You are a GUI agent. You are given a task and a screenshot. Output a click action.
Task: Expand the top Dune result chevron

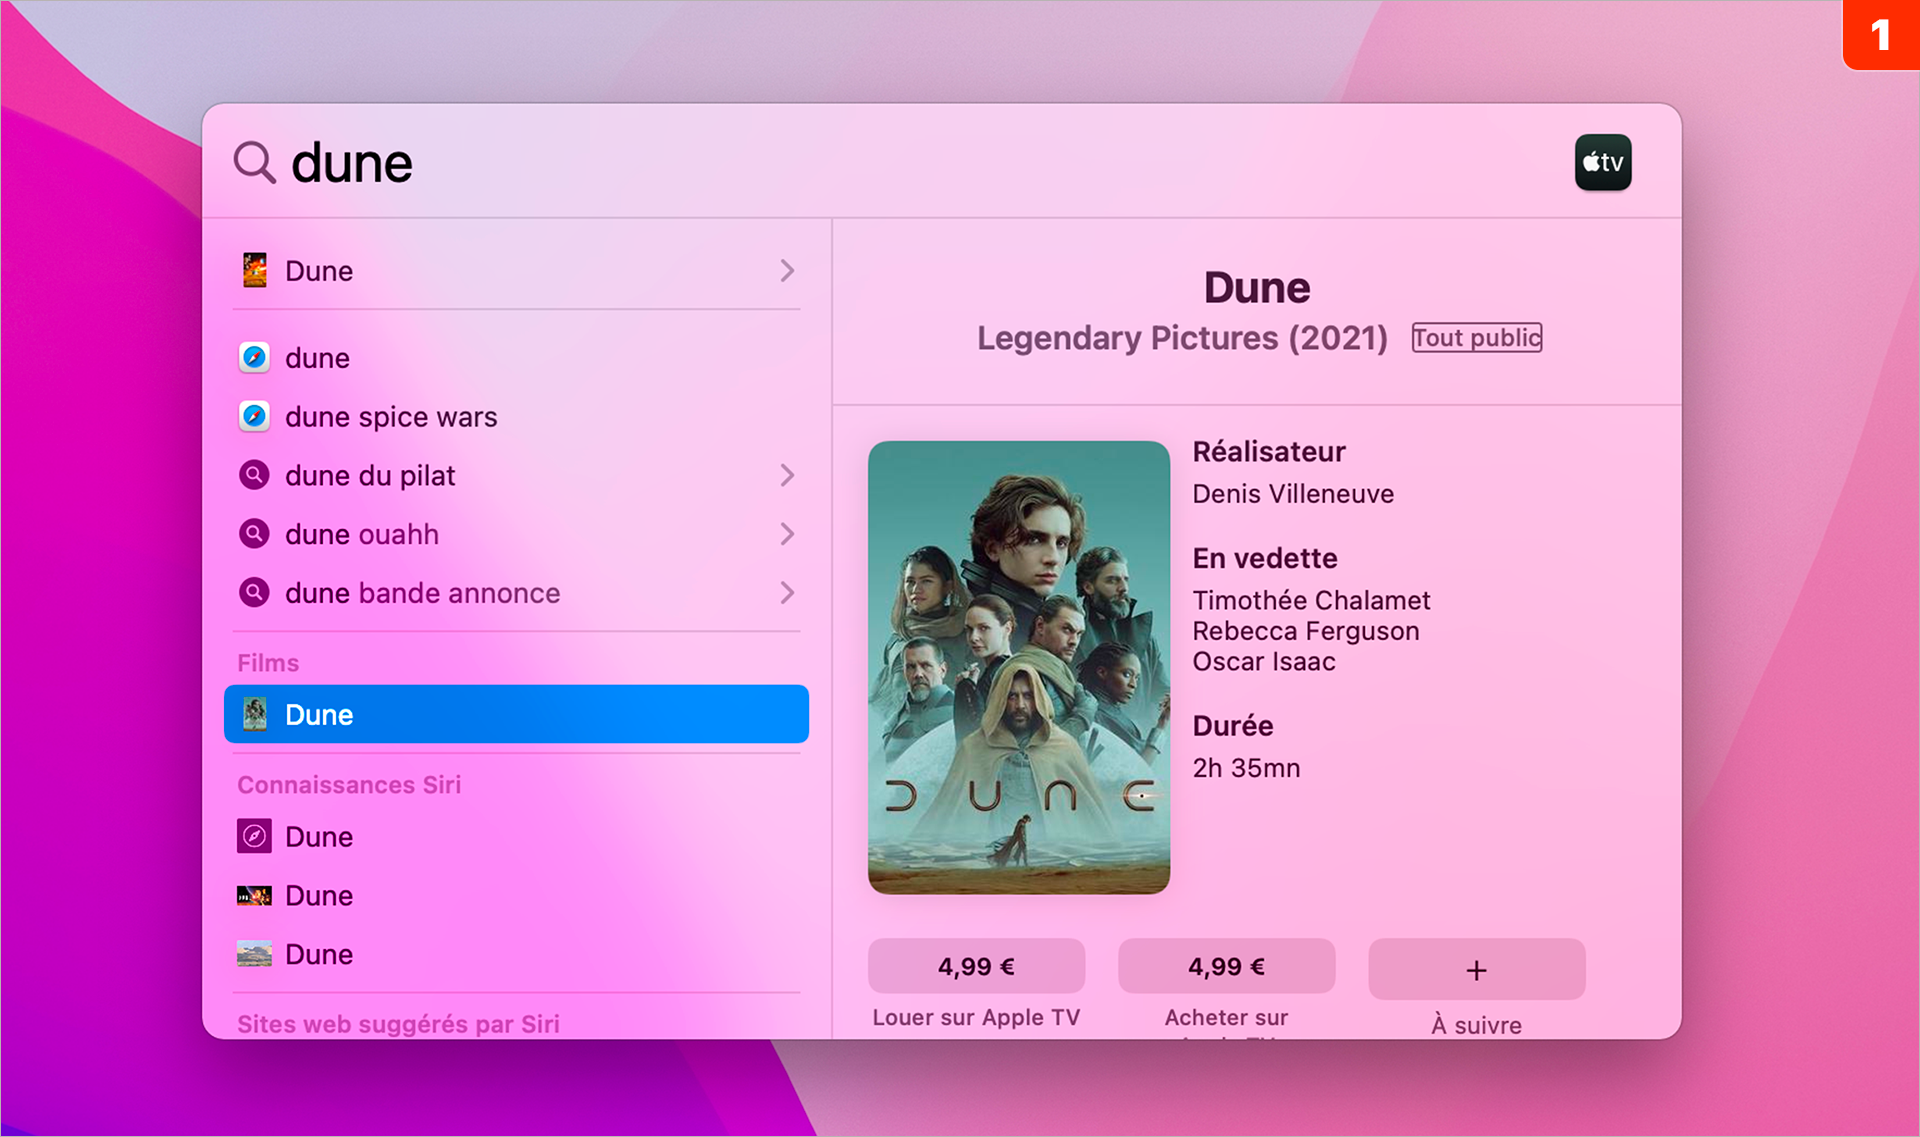coord(787,270)
